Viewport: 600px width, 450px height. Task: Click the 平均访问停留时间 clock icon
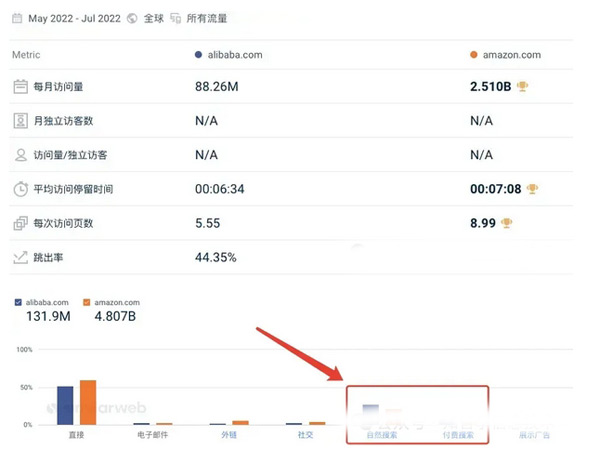pos(20,189)
